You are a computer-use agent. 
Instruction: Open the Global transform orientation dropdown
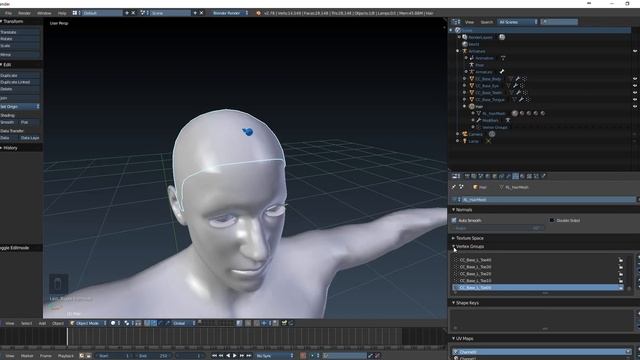[x=183, y=323]
